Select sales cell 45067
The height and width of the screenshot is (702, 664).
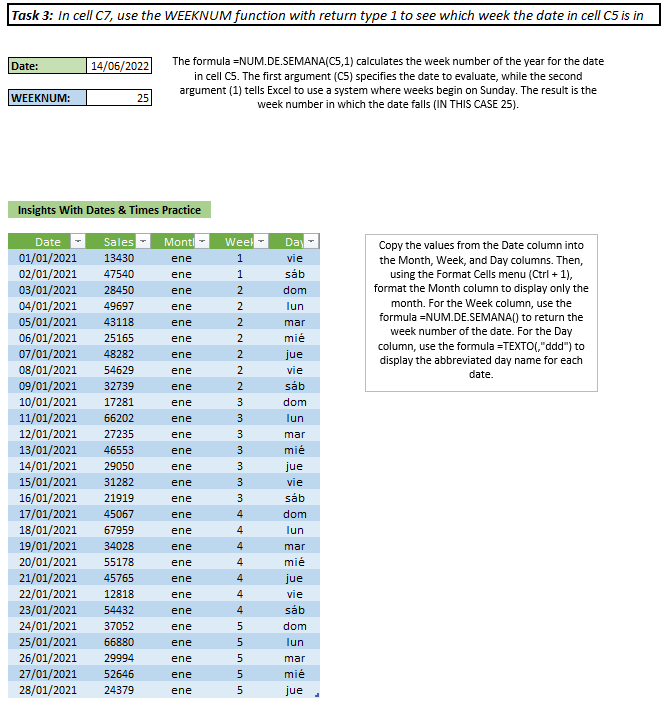[118, 514]
